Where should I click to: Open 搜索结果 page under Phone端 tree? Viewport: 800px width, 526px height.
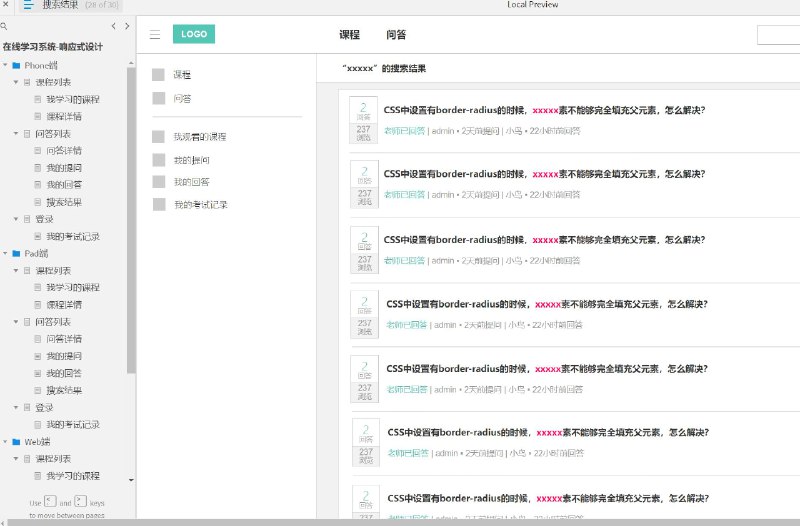[64, 203]
